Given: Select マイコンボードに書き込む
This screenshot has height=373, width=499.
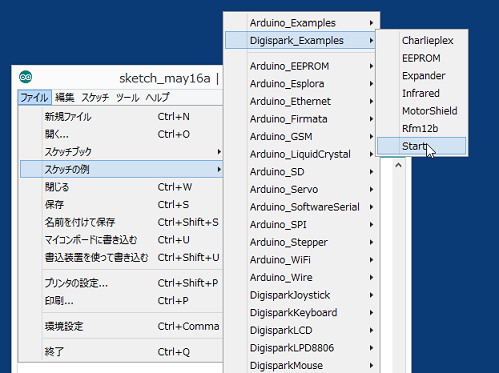Looking at the screenshot, I should [121, 240].
